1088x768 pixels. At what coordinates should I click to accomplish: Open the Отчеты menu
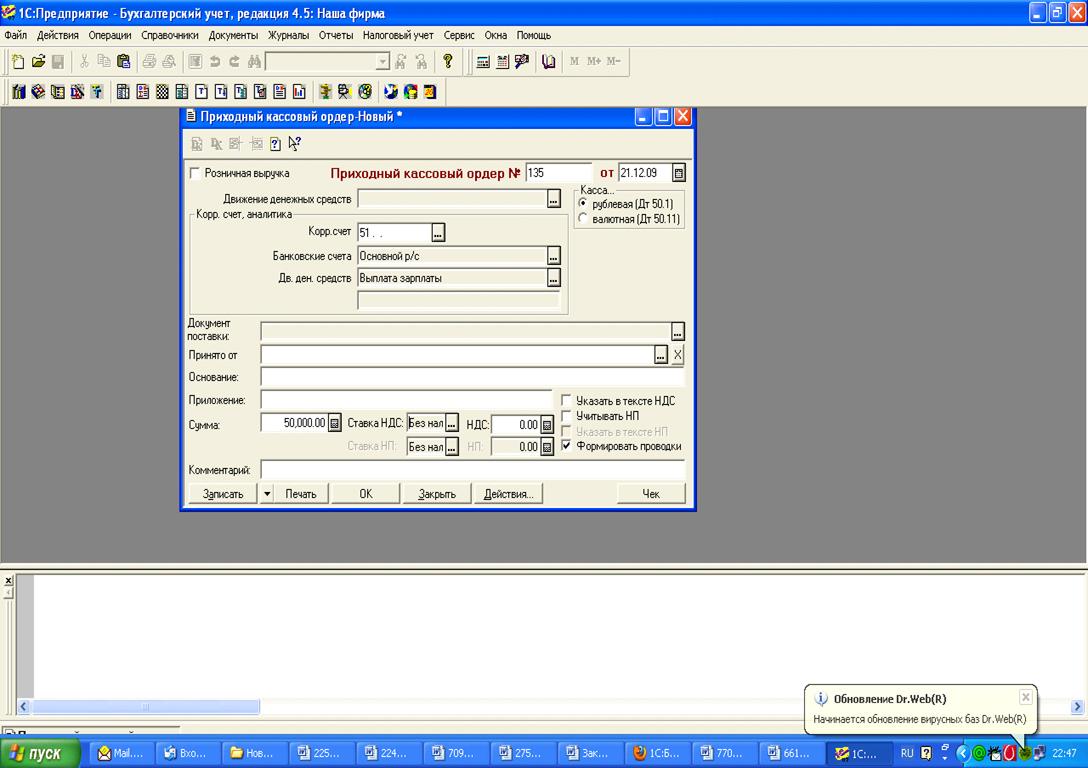(x=336, y=35)
